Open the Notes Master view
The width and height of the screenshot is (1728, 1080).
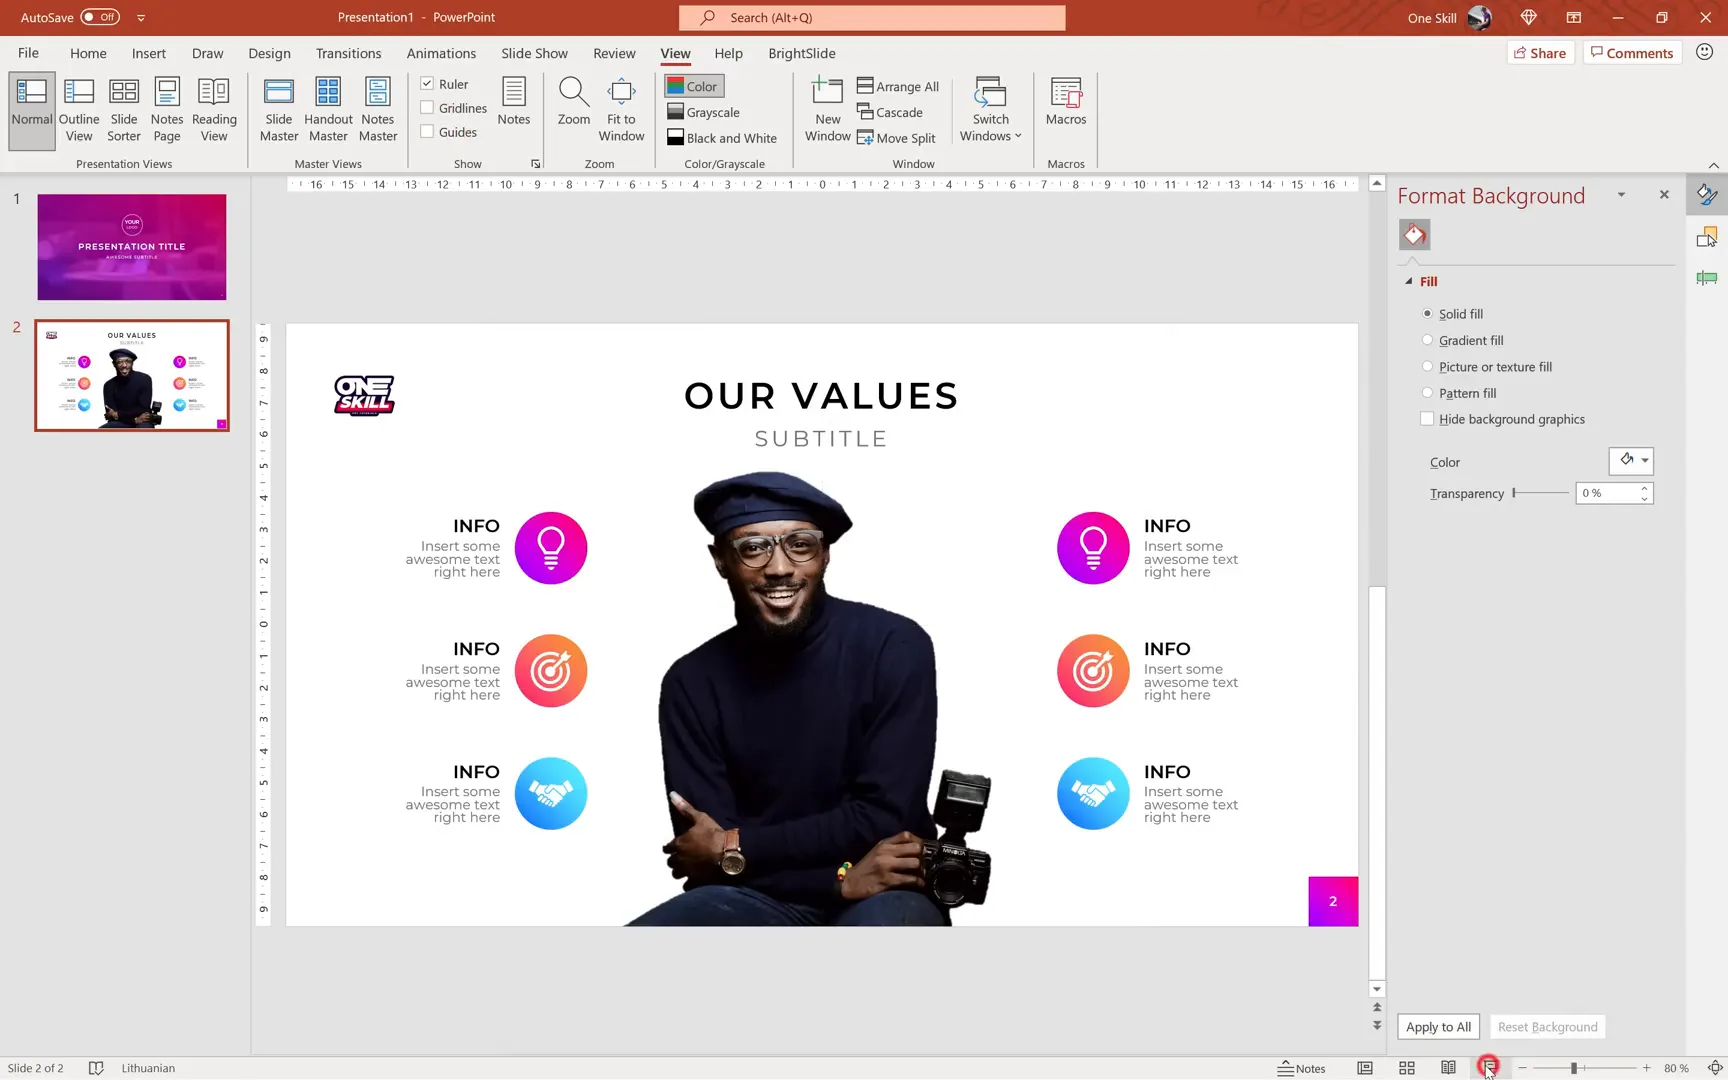pyautogui.click(x=378, y=110)
